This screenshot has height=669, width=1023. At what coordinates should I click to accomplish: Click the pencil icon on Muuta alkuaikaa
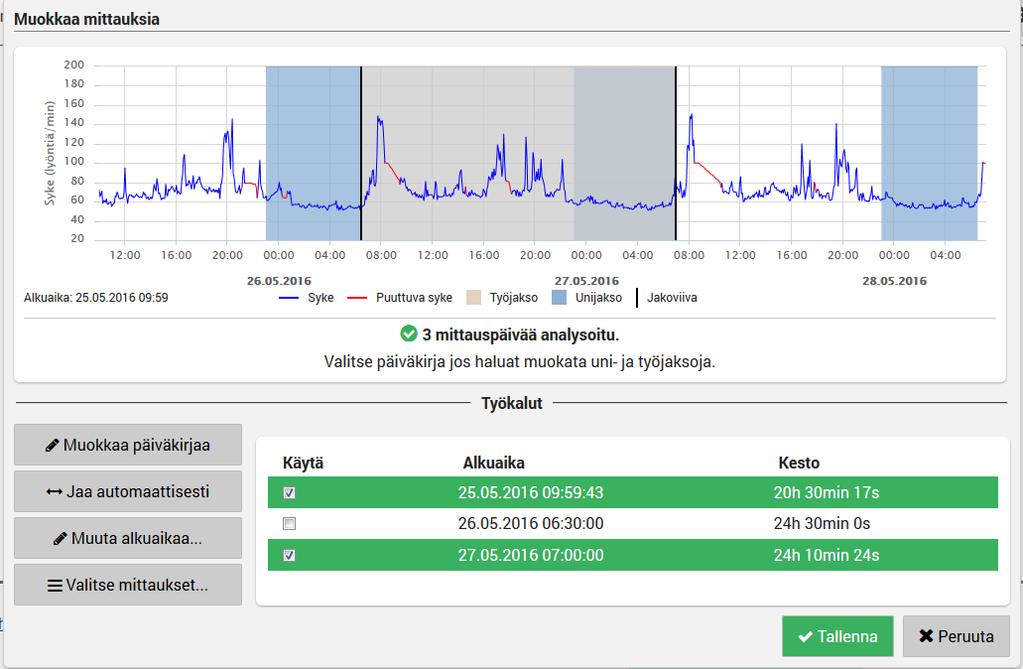pos(60,538)
